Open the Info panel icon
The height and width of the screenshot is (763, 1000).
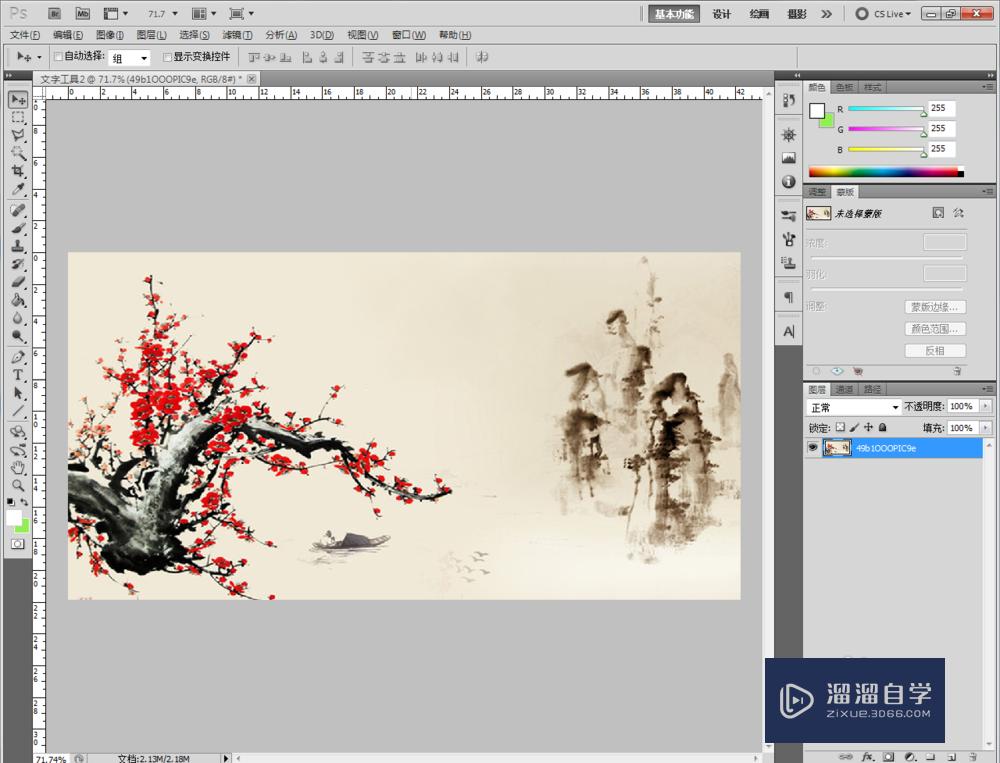coord(788,182)
